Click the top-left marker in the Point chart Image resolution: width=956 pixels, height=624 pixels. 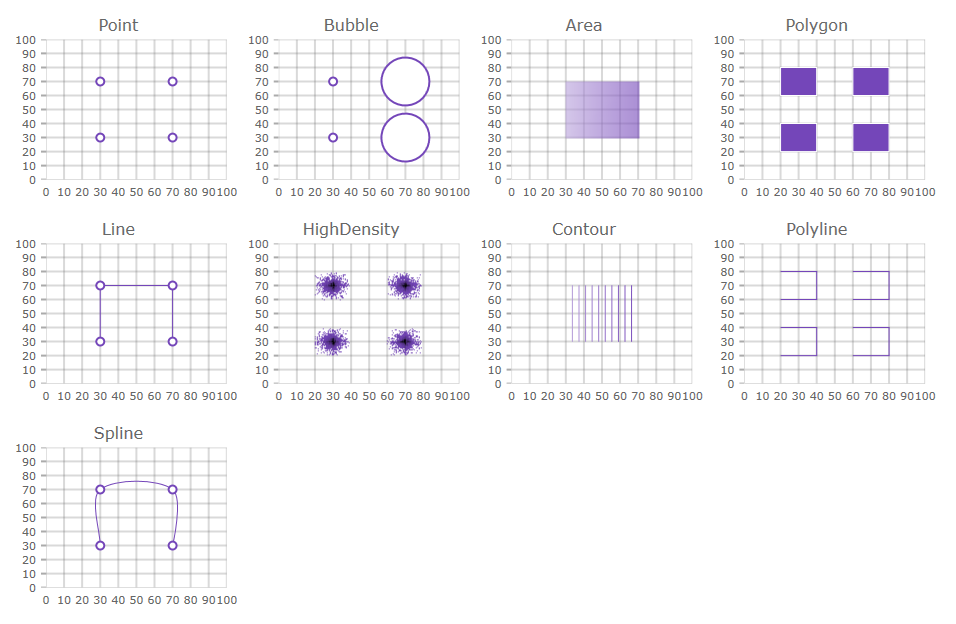(x=100, y=82)
